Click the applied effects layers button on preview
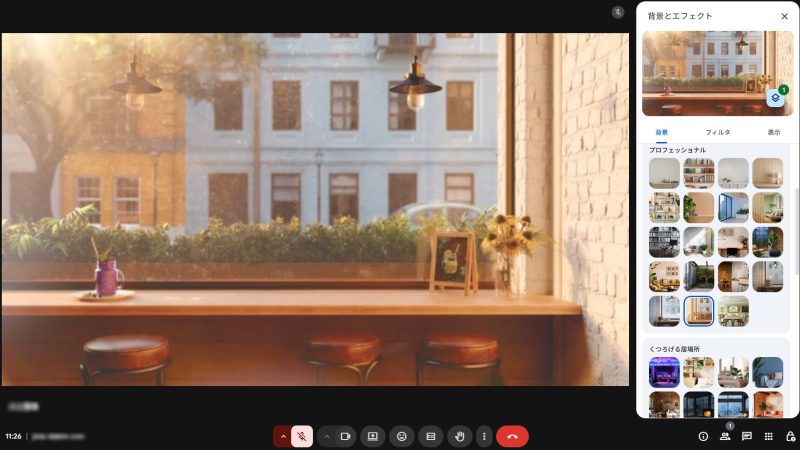Image resolution: width=800 pixels, height=450 pixels. 776,98
